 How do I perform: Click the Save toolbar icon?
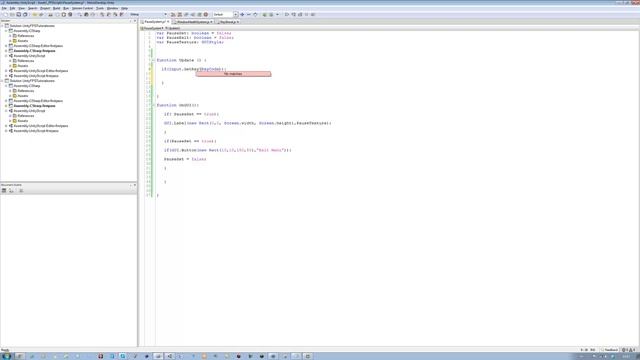tap(19, 14)
